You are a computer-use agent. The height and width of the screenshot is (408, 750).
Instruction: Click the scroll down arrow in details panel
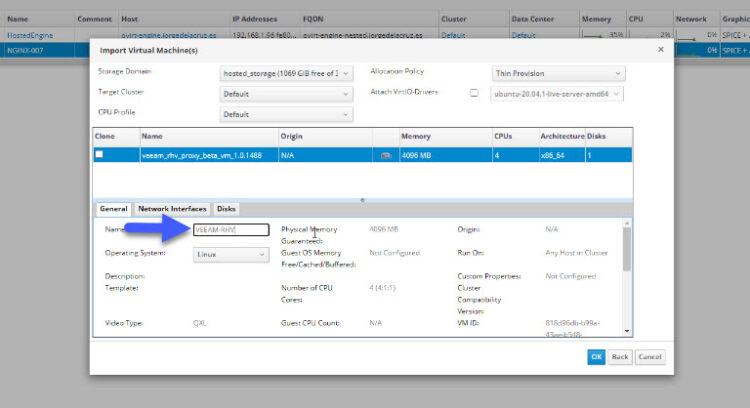click(x=627, y=331)
